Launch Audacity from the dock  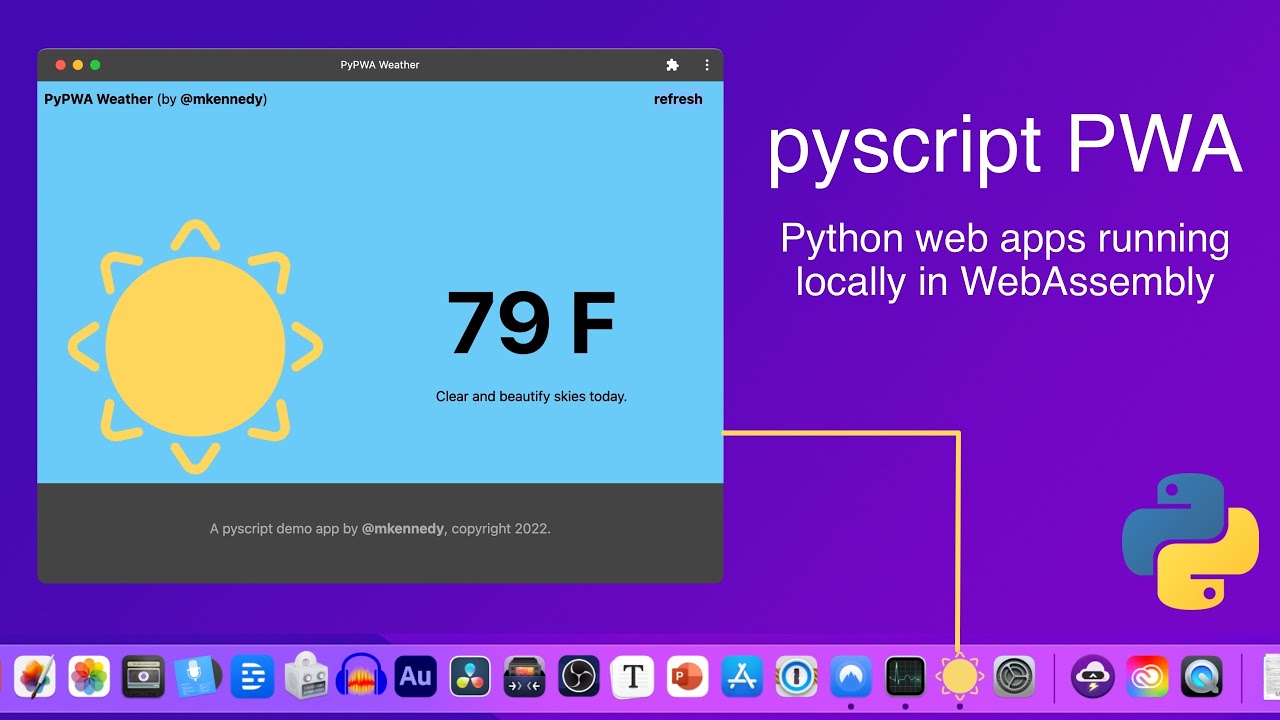(361, 677)
